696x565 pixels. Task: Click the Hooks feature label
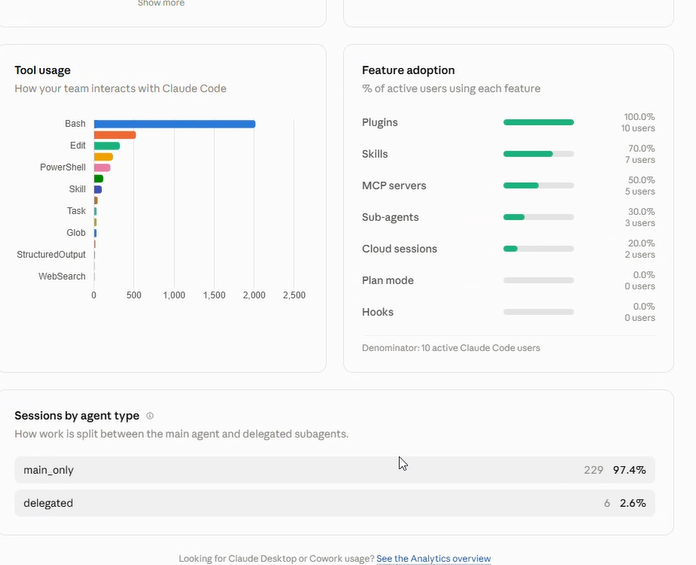tap(378, 312)
